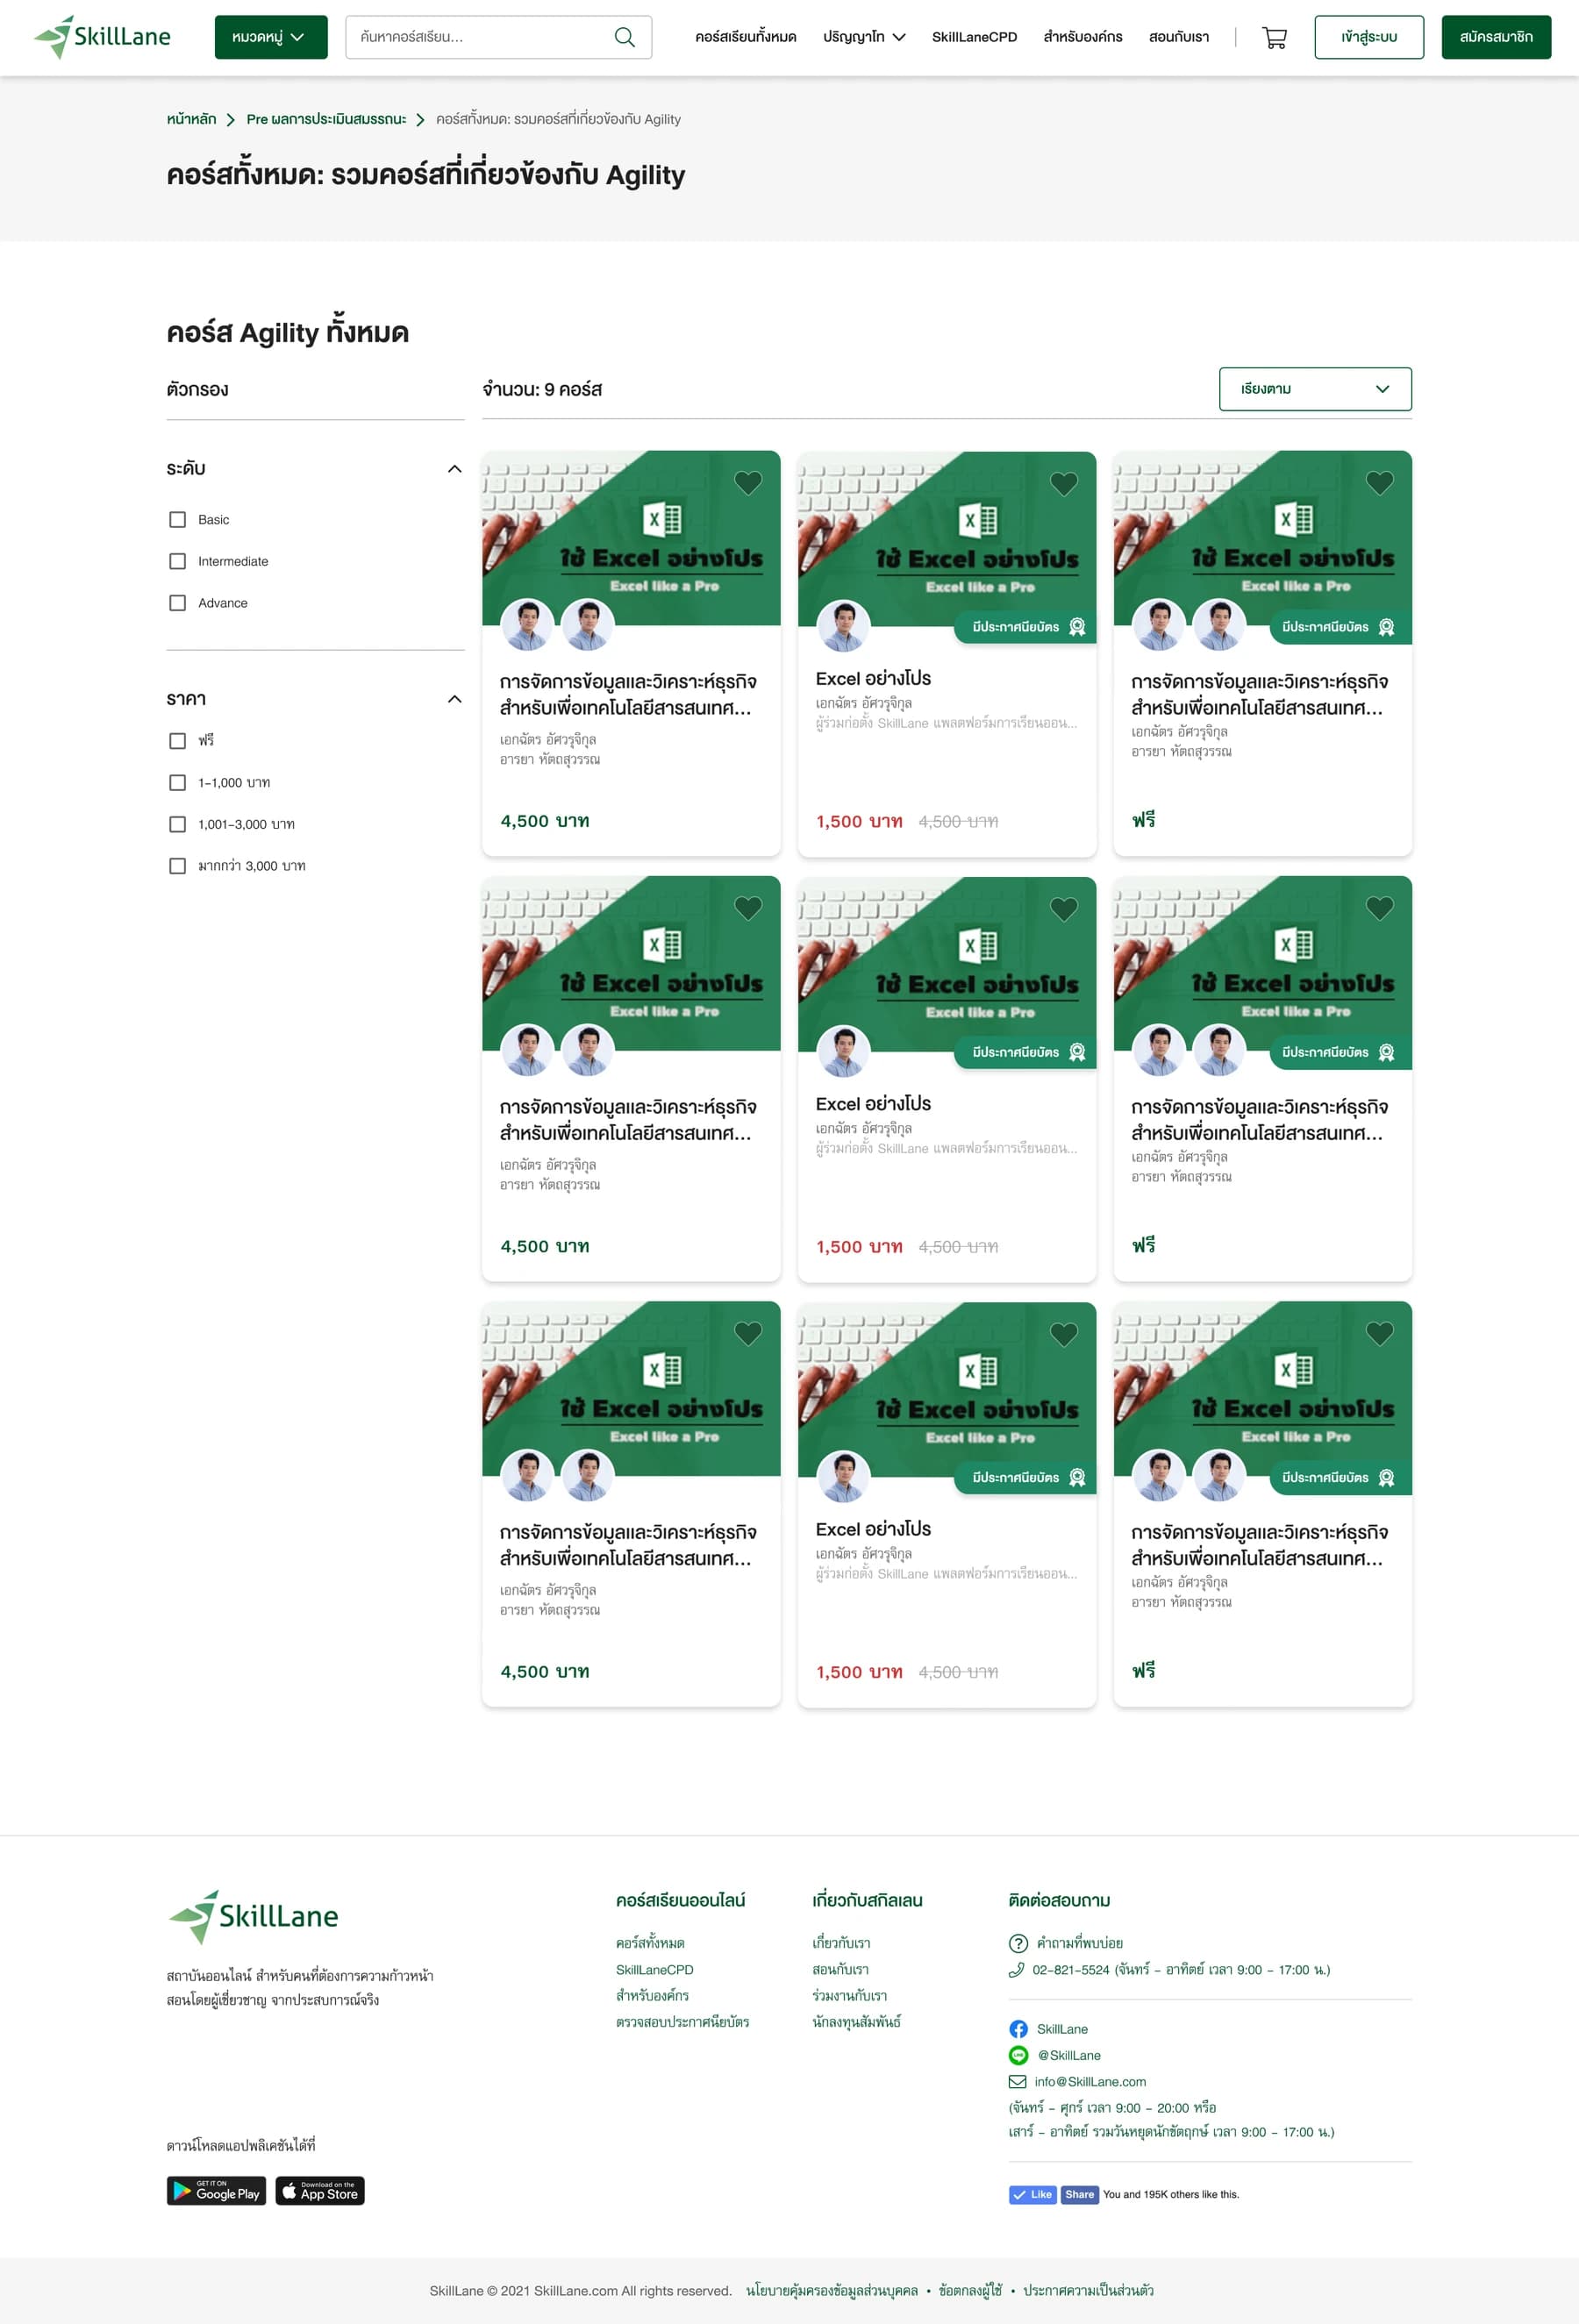Viewport: 1579px width, 2324px height.
Task: Open สำหรับองค์กร in the top navigation
Action: [1083, 37]
